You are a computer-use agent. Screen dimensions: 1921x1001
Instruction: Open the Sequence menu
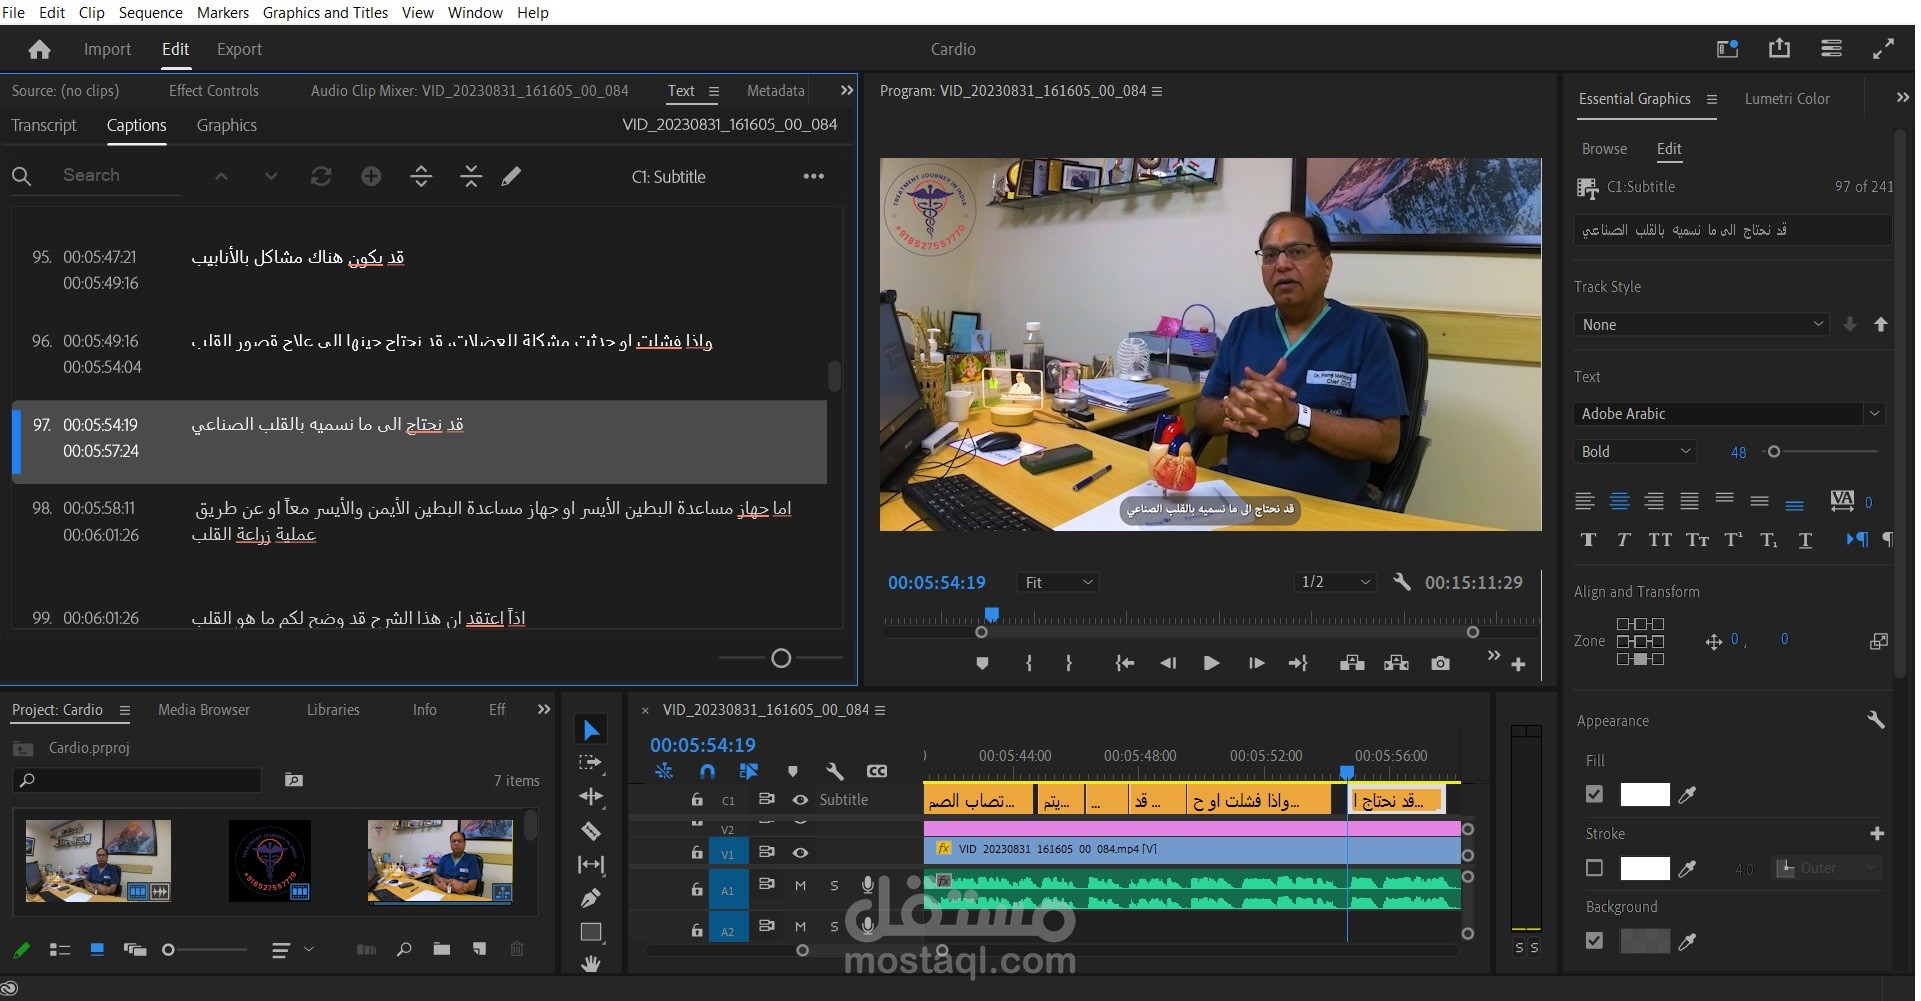click(x=151, y=12)
